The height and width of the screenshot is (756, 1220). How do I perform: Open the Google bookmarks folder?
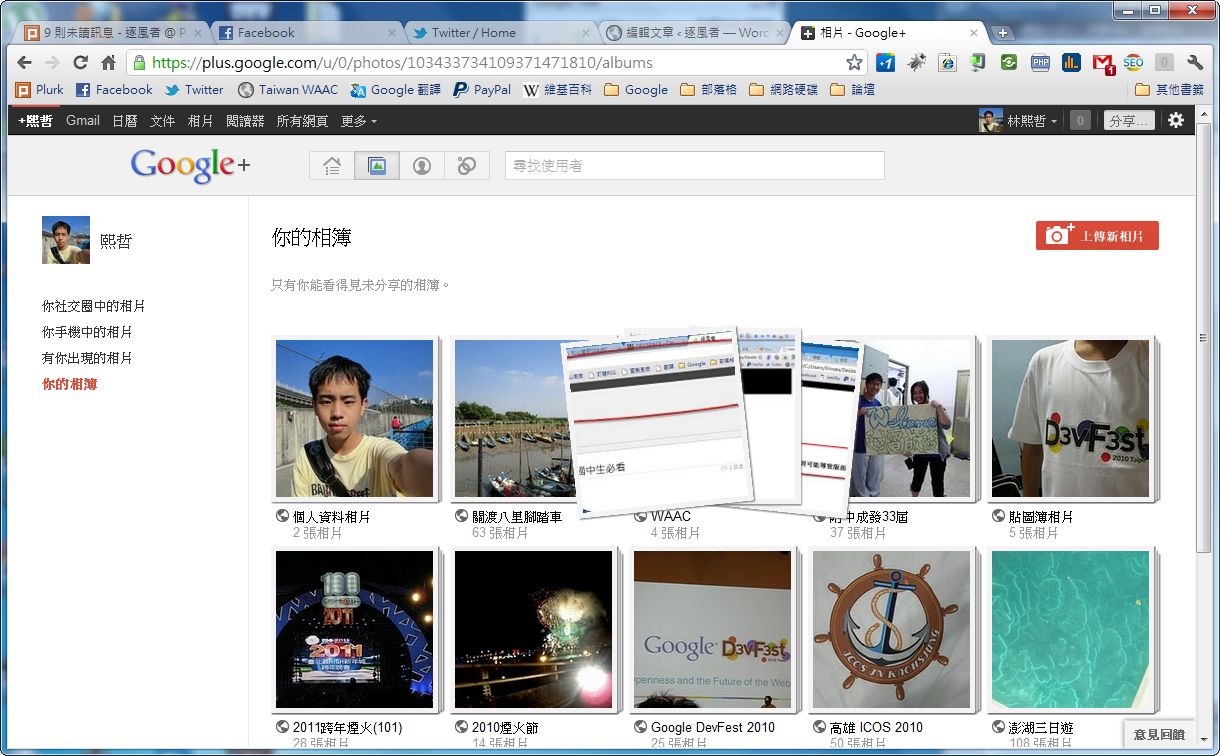[x=636, y=90]
